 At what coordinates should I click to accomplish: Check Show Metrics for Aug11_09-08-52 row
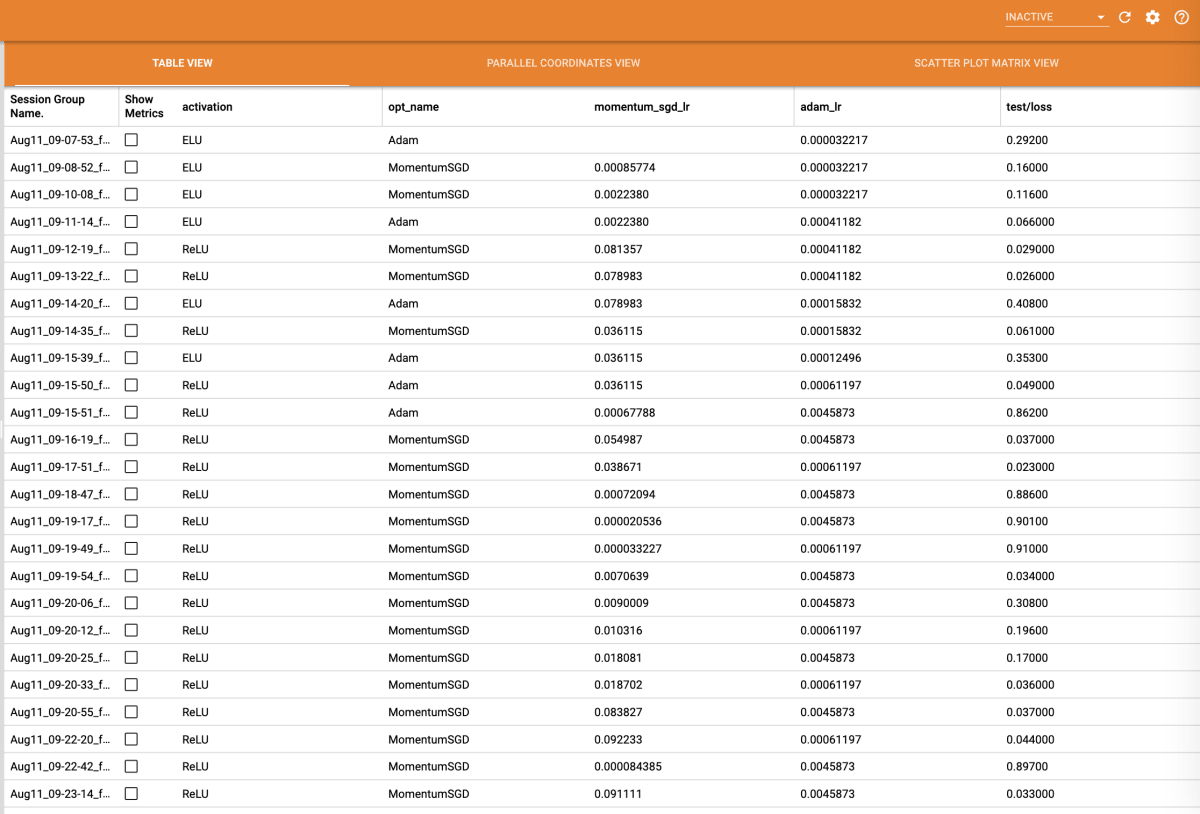coord(131,167)
